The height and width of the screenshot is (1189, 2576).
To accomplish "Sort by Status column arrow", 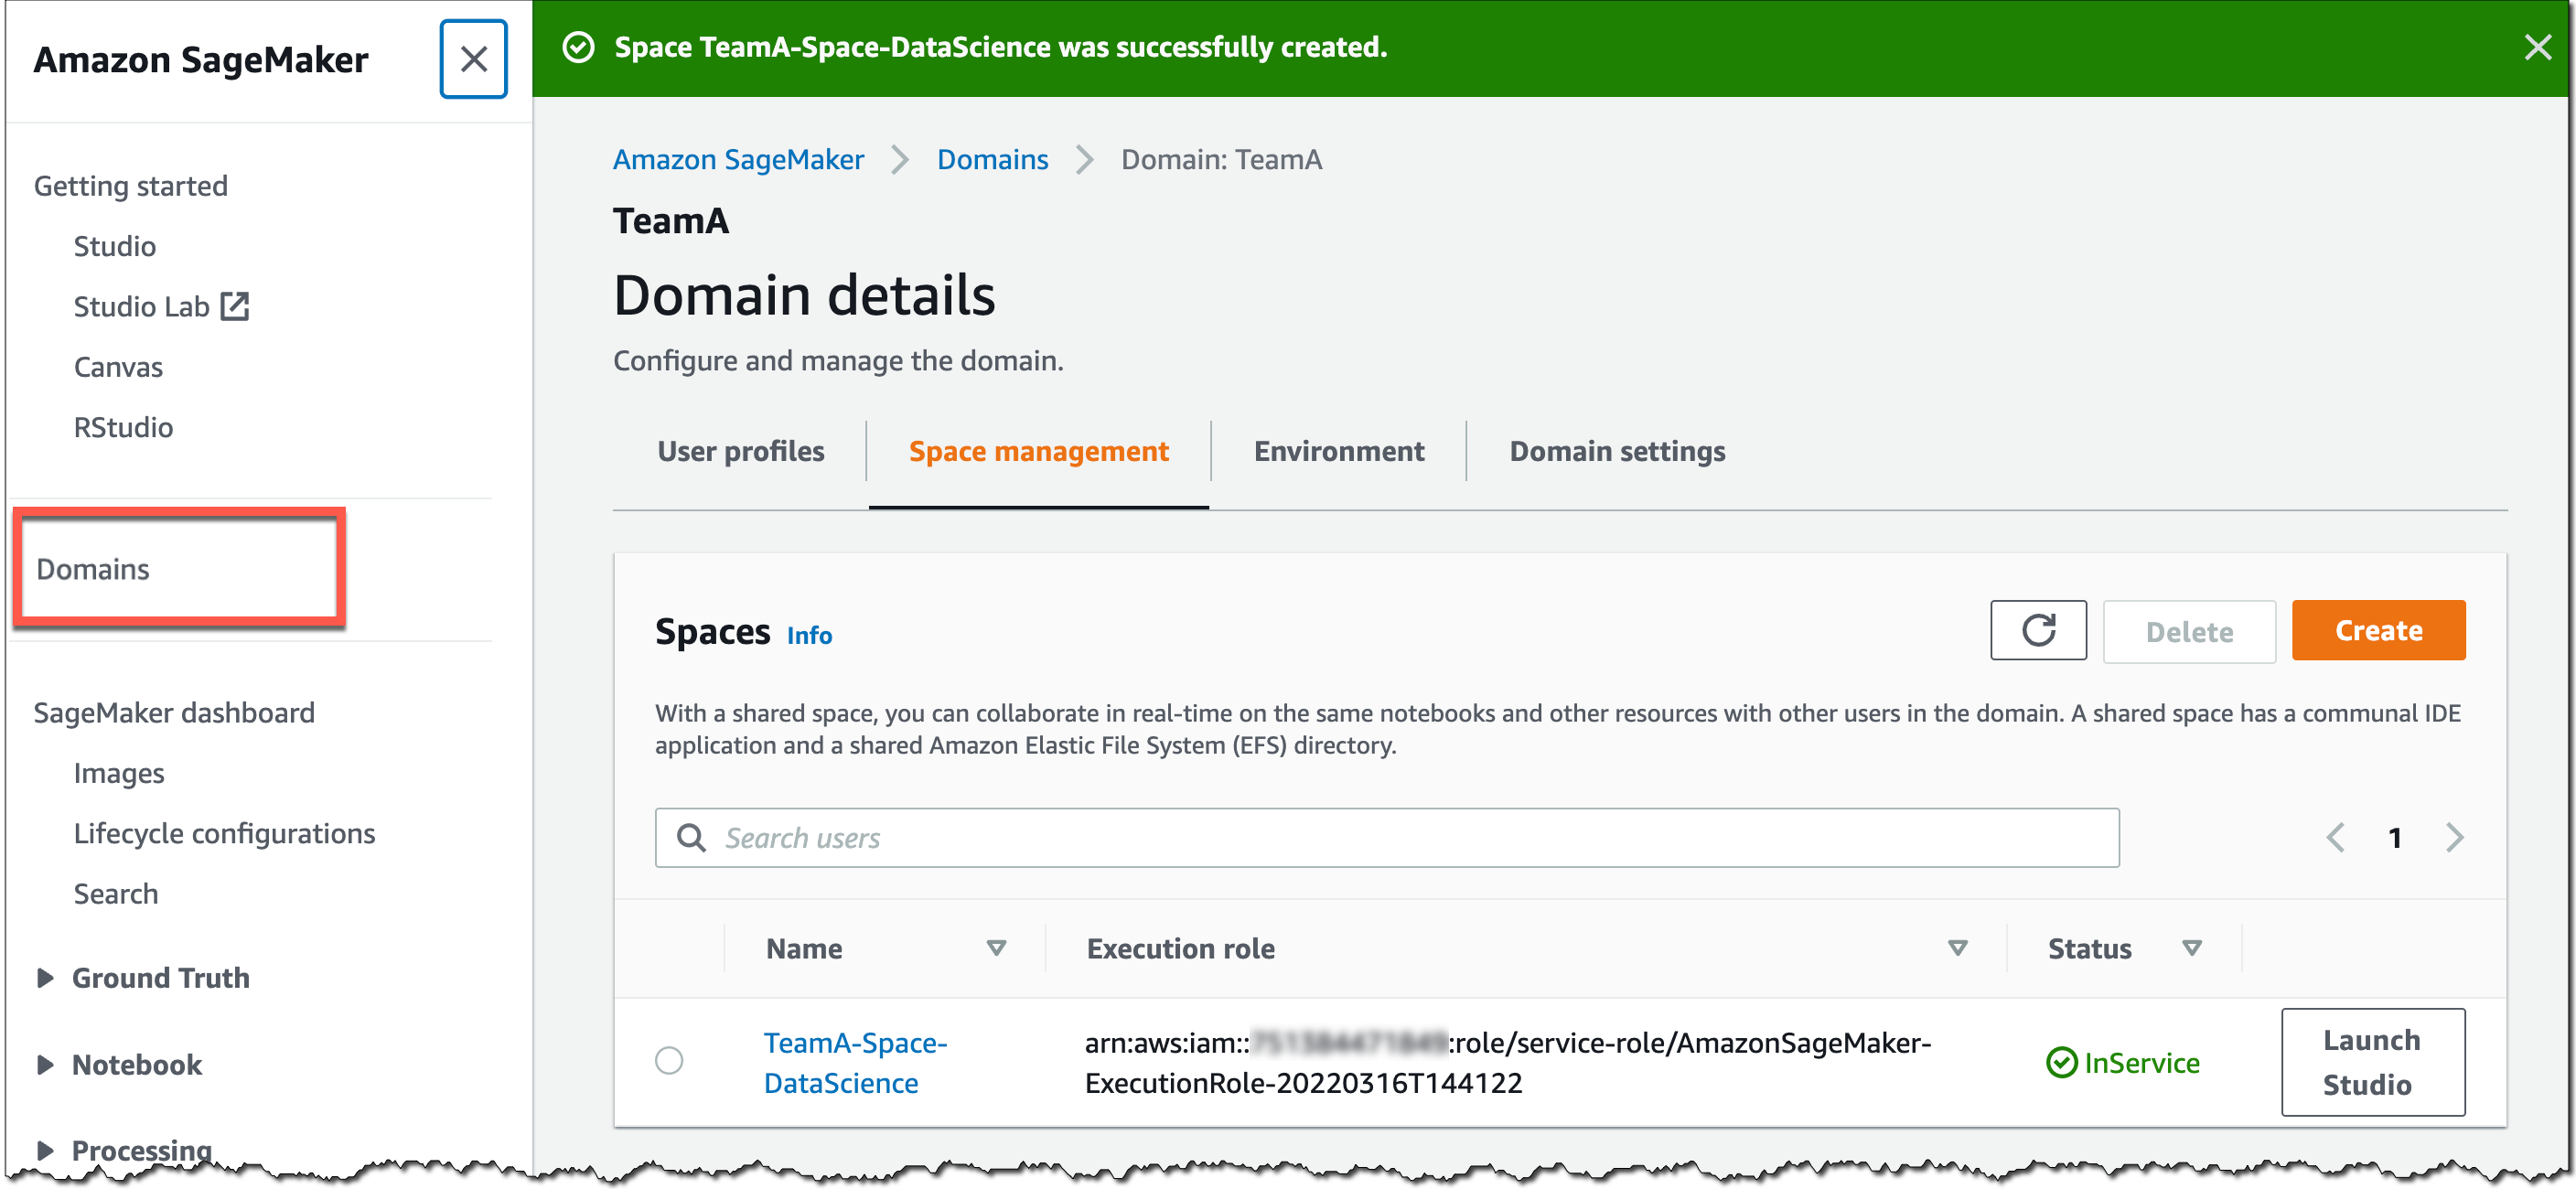I will tap(2191, 948).
